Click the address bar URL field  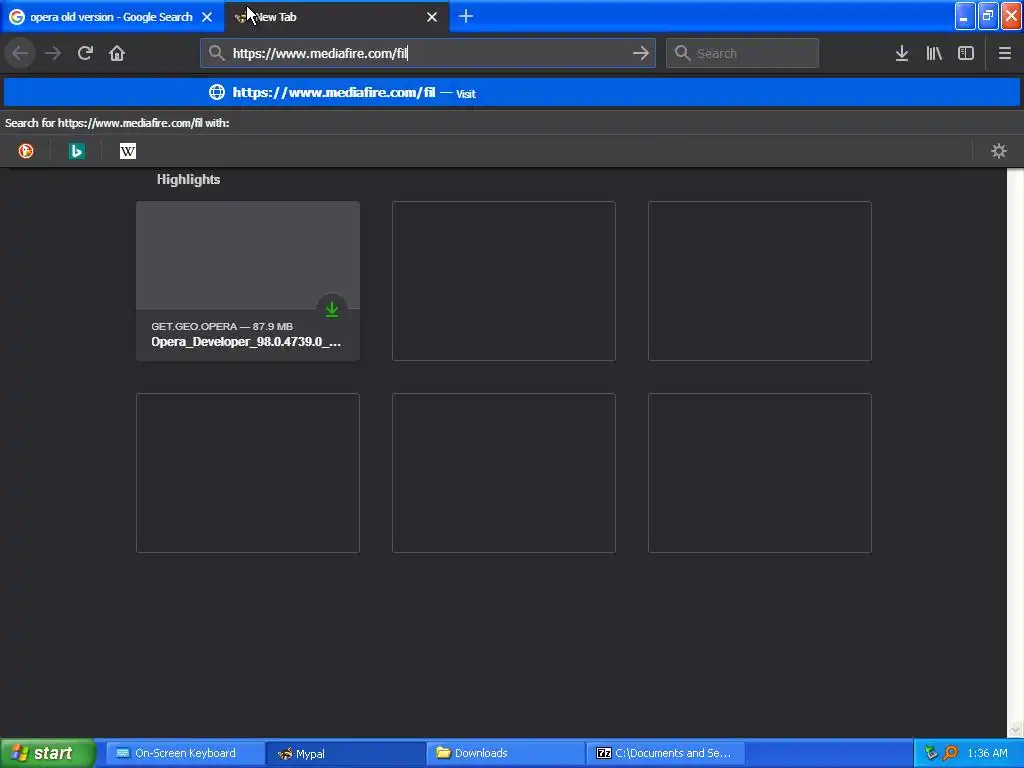tap(428, 53)
